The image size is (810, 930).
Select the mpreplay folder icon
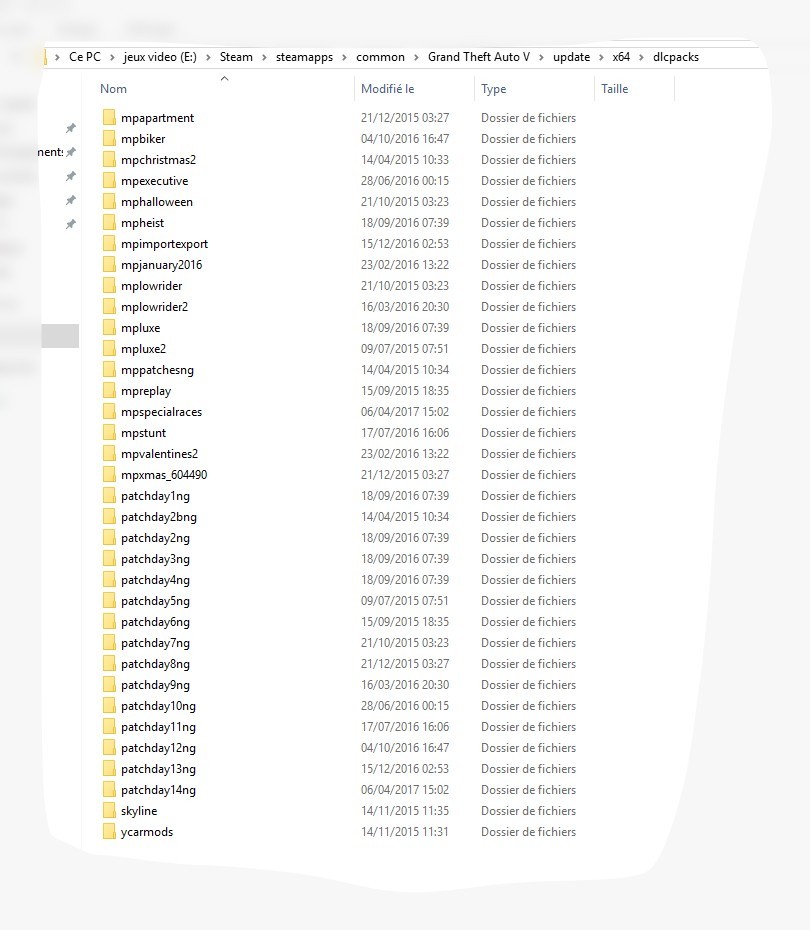[x=109, y=390]
